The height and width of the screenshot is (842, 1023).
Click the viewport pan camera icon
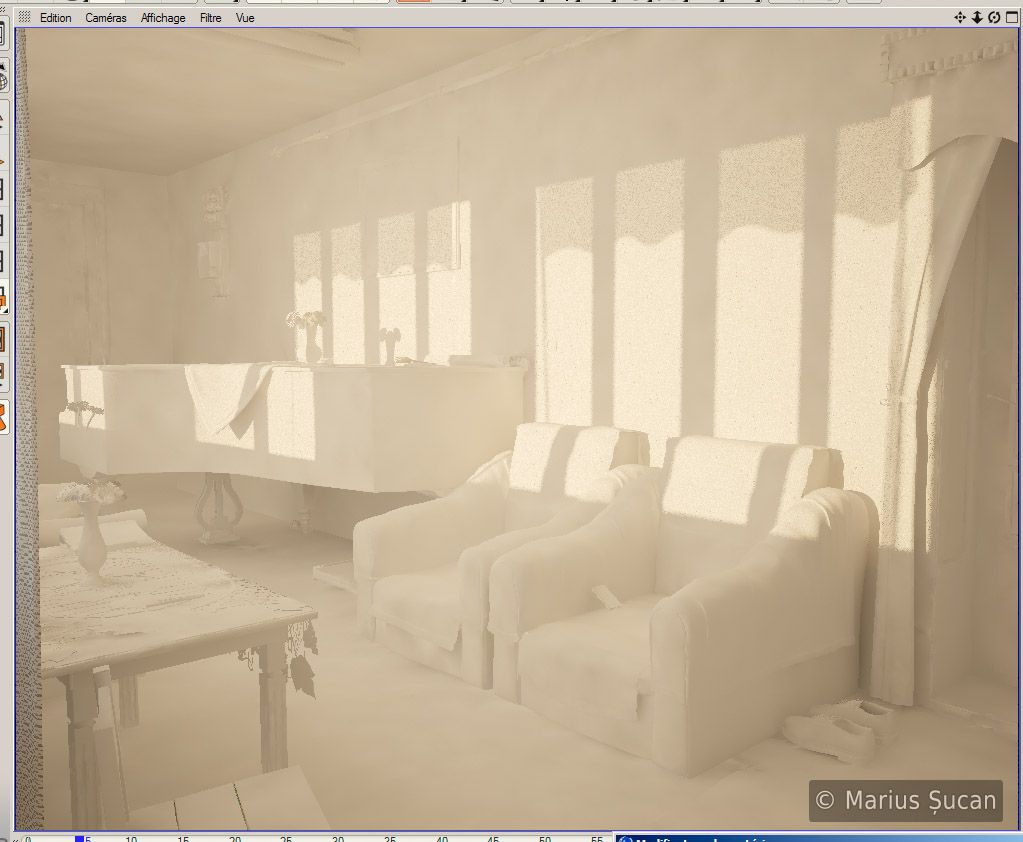[960, 17]
